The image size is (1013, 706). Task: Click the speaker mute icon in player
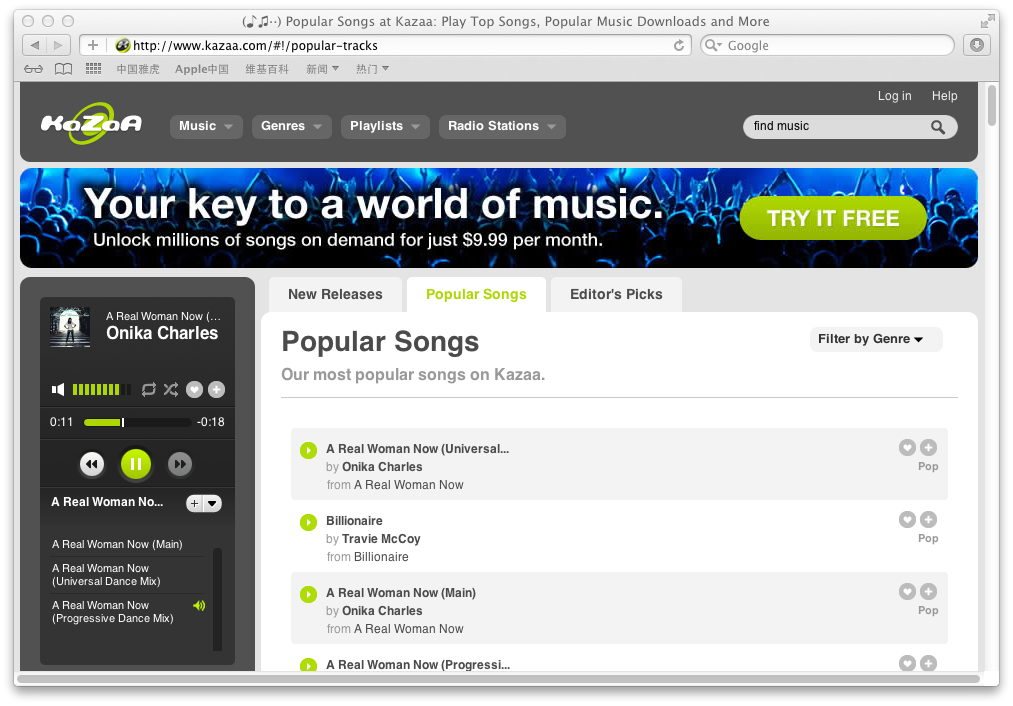(x=59, y=389)
